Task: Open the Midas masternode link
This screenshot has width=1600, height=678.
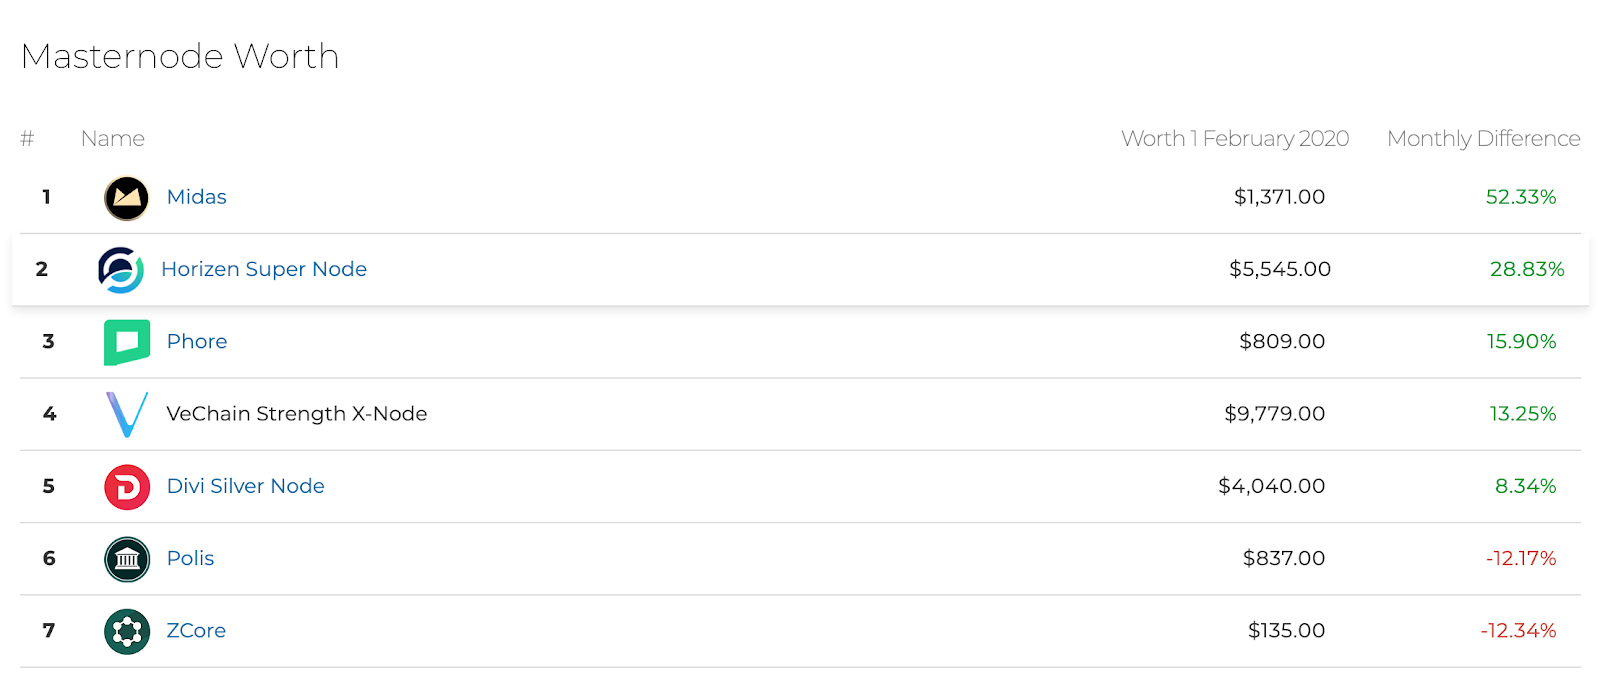Action: point(197,197)
